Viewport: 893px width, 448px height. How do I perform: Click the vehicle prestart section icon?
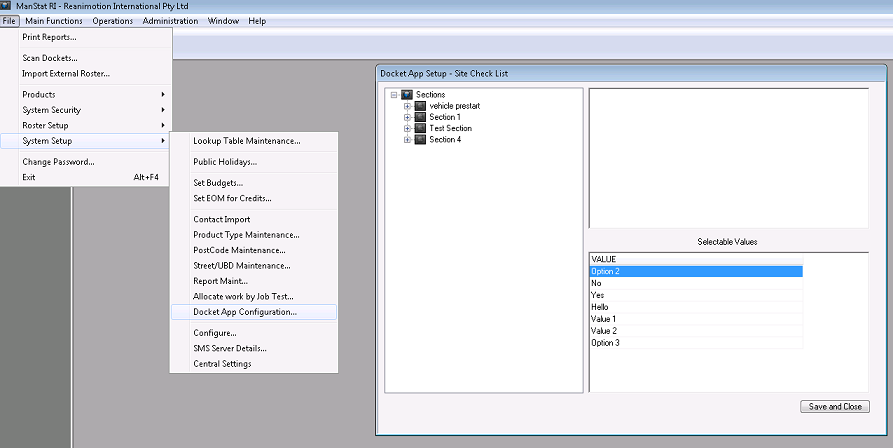point(420,105)
